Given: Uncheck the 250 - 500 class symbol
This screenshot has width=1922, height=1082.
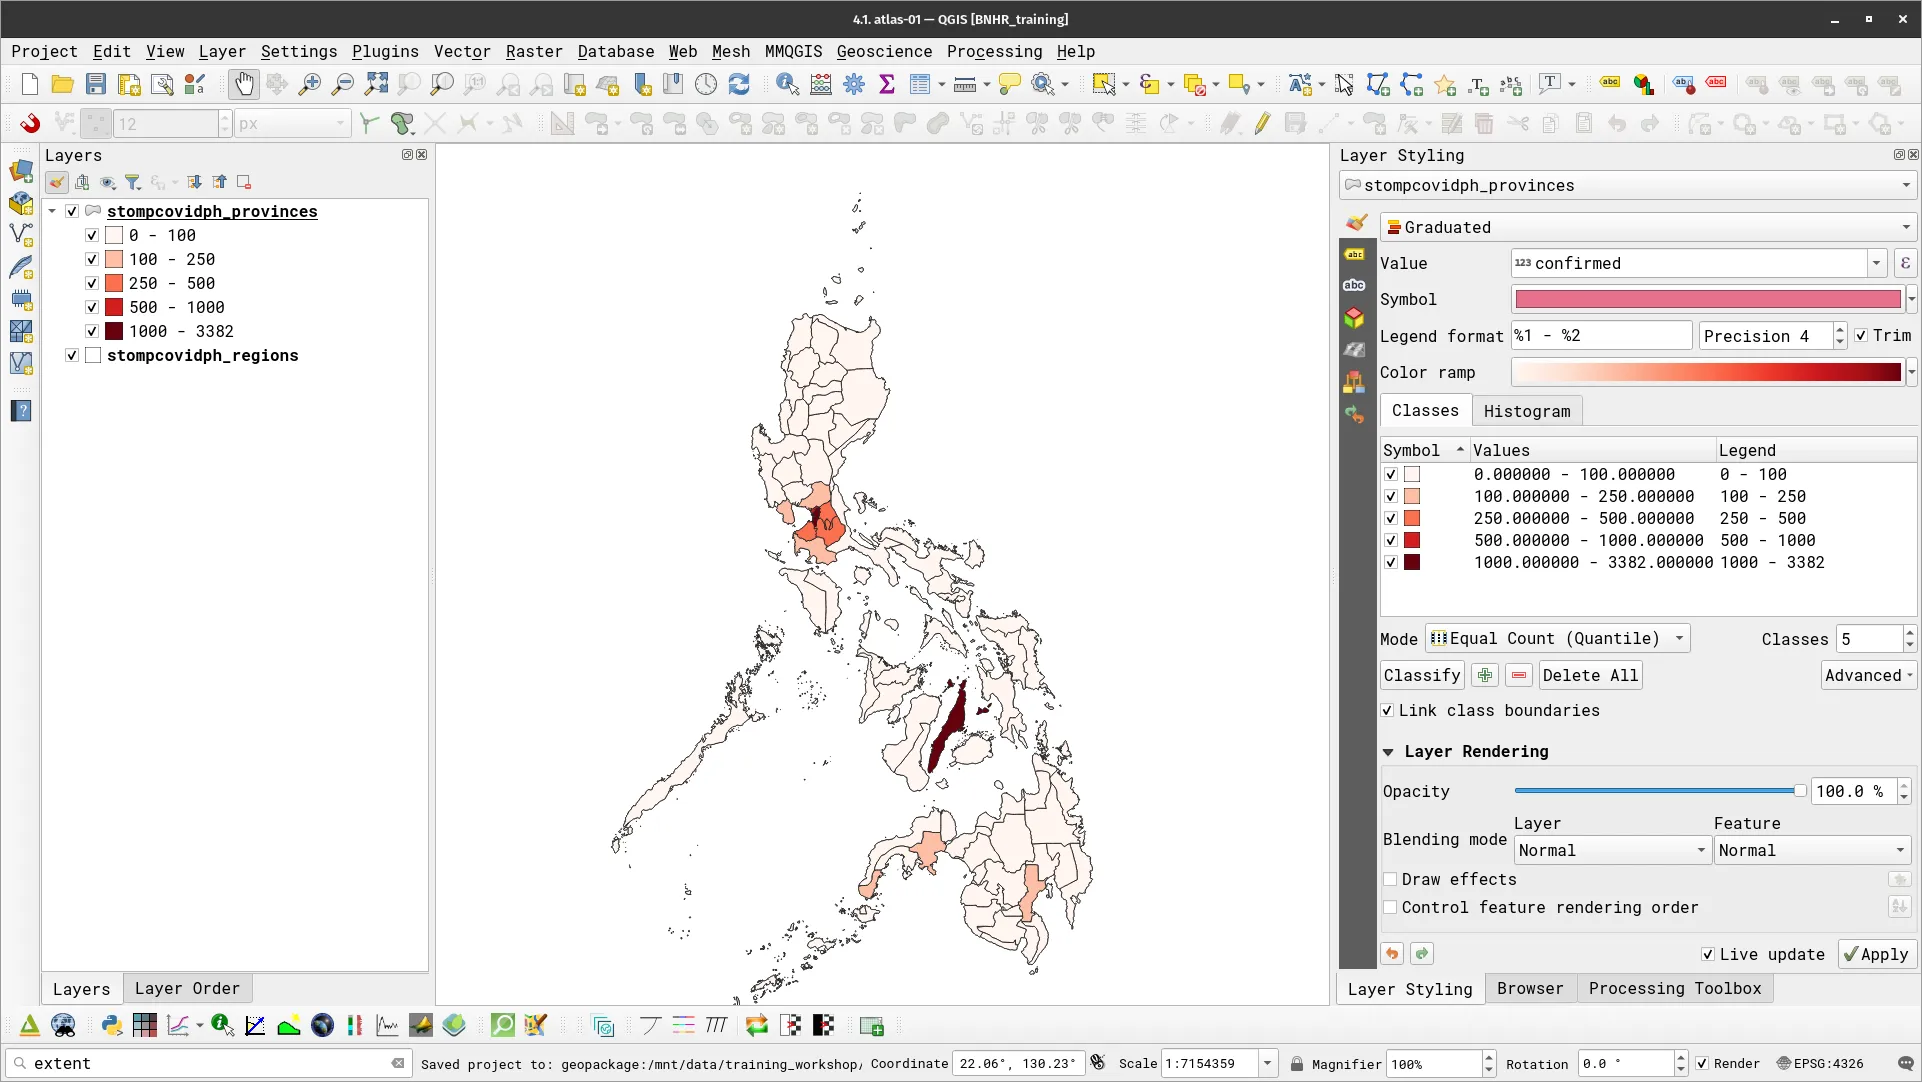Looking at the screenshot, I should (1391, 518).
